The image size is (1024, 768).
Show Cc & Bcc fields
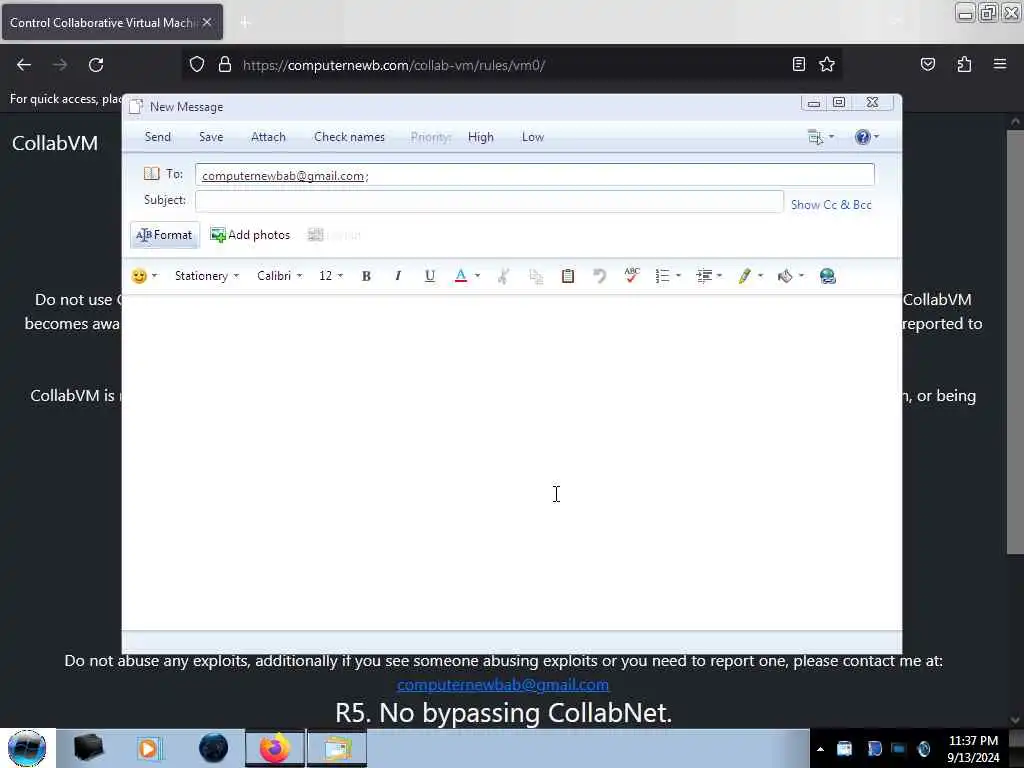831,204
